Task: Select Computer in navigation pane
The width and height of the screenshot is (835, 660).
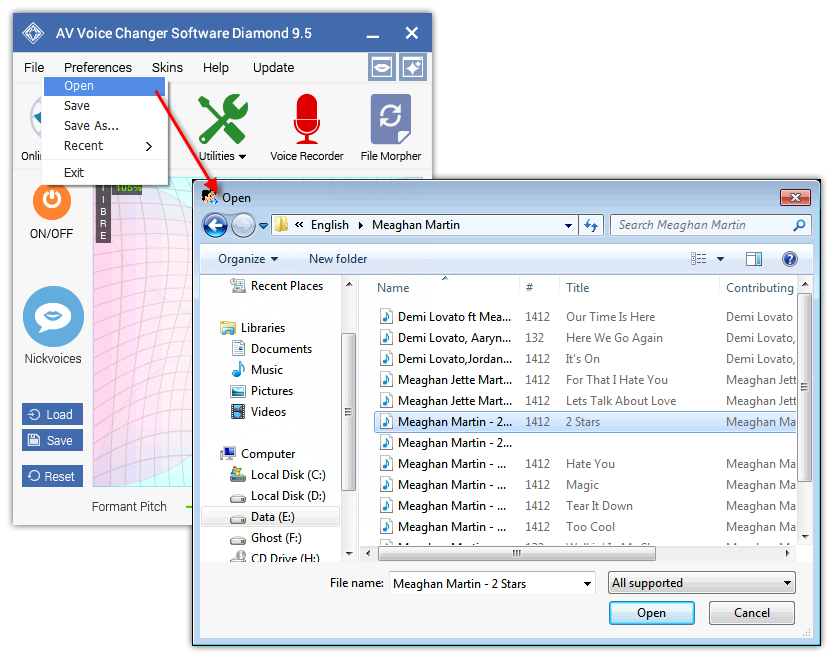Action: click(x=258, y=454)
